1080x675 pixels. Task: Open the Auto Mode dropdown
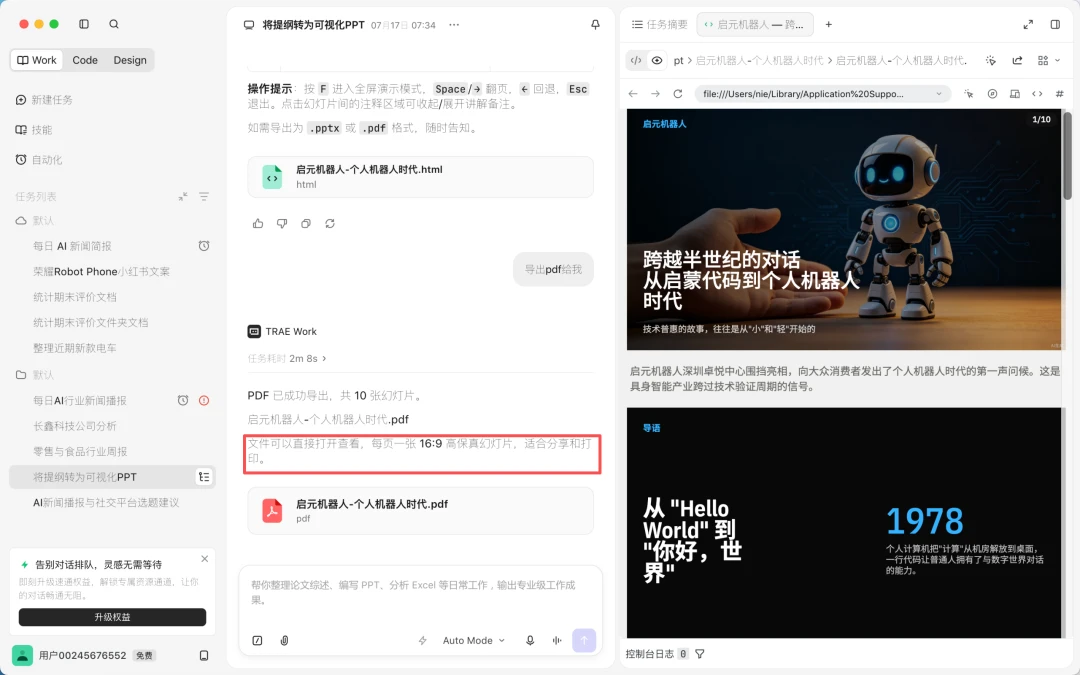474,641
